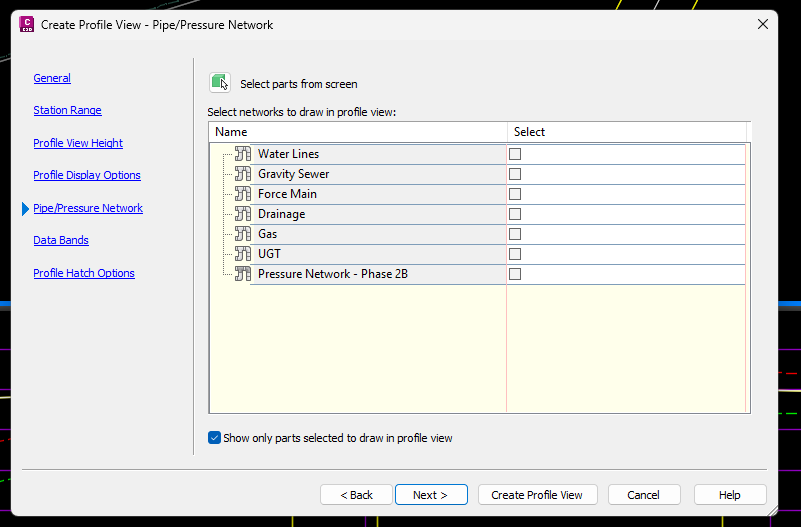
Task: Jump to Profile Display Options
Action: click(x=87, y=175)
